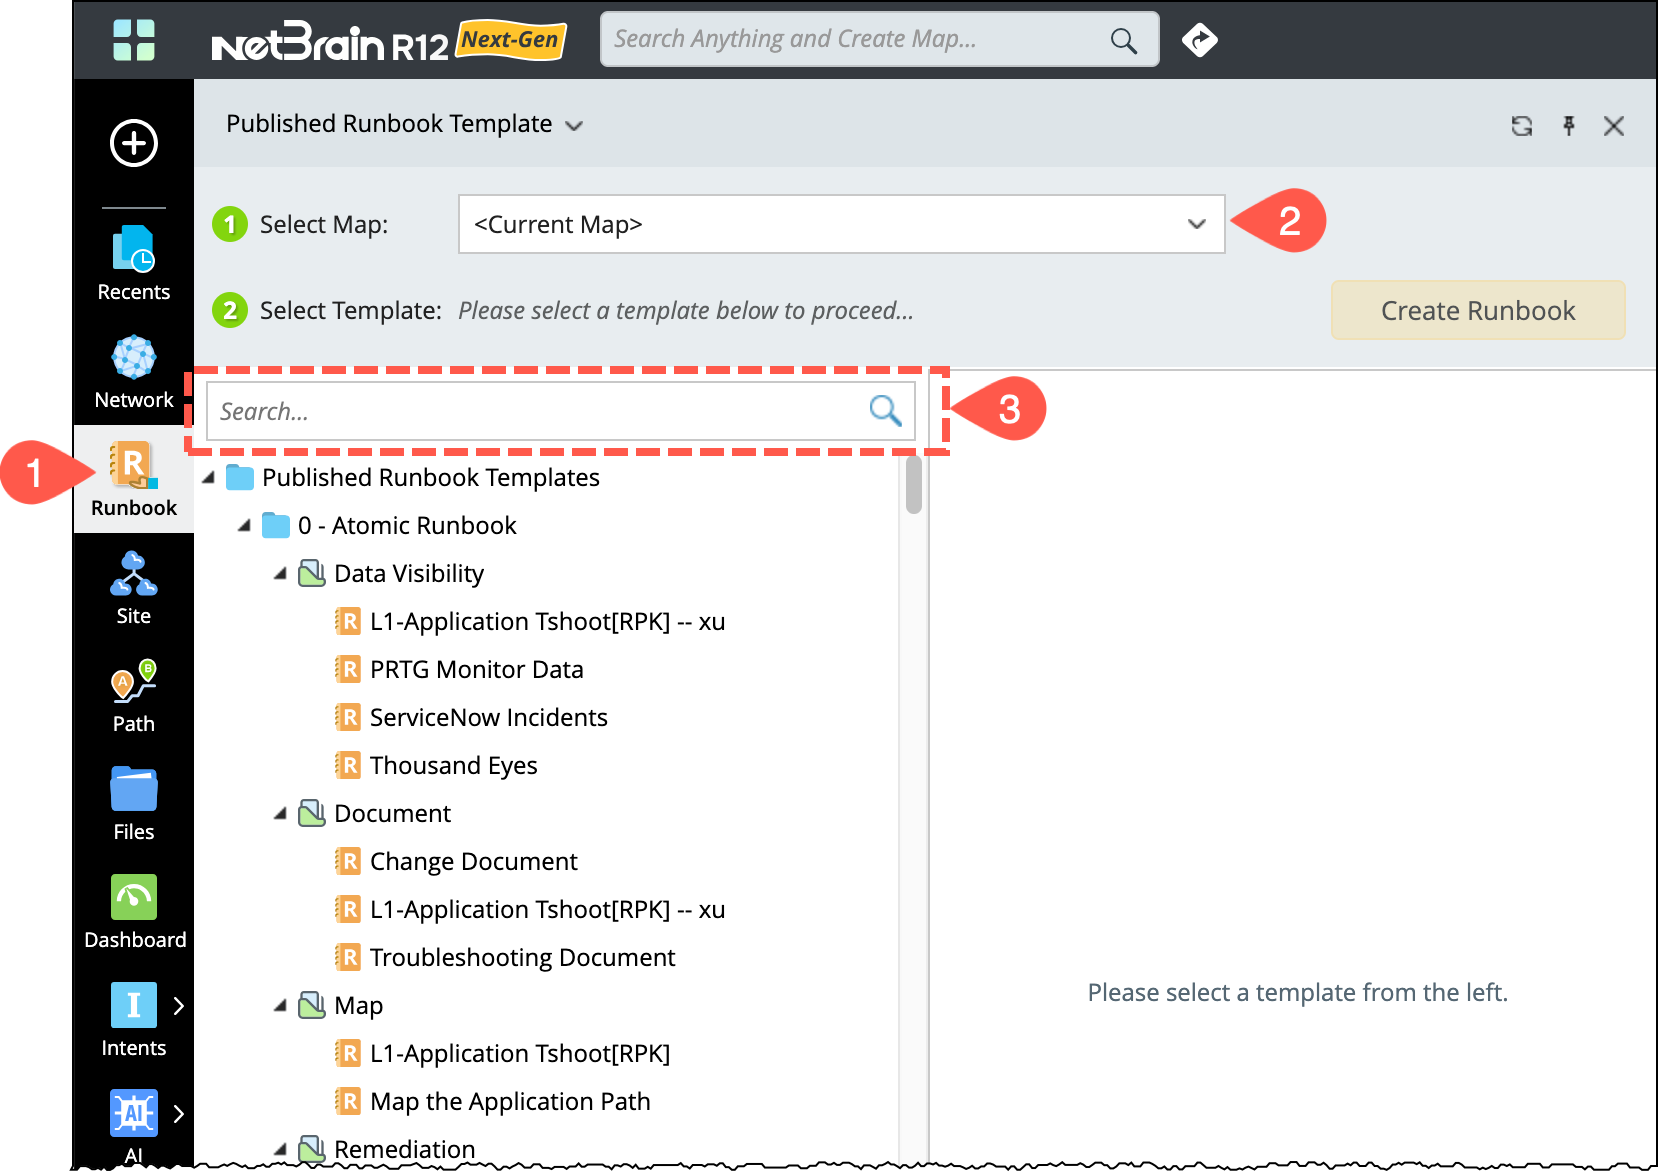Open Network in the sidebar

(x=134, y=371)
